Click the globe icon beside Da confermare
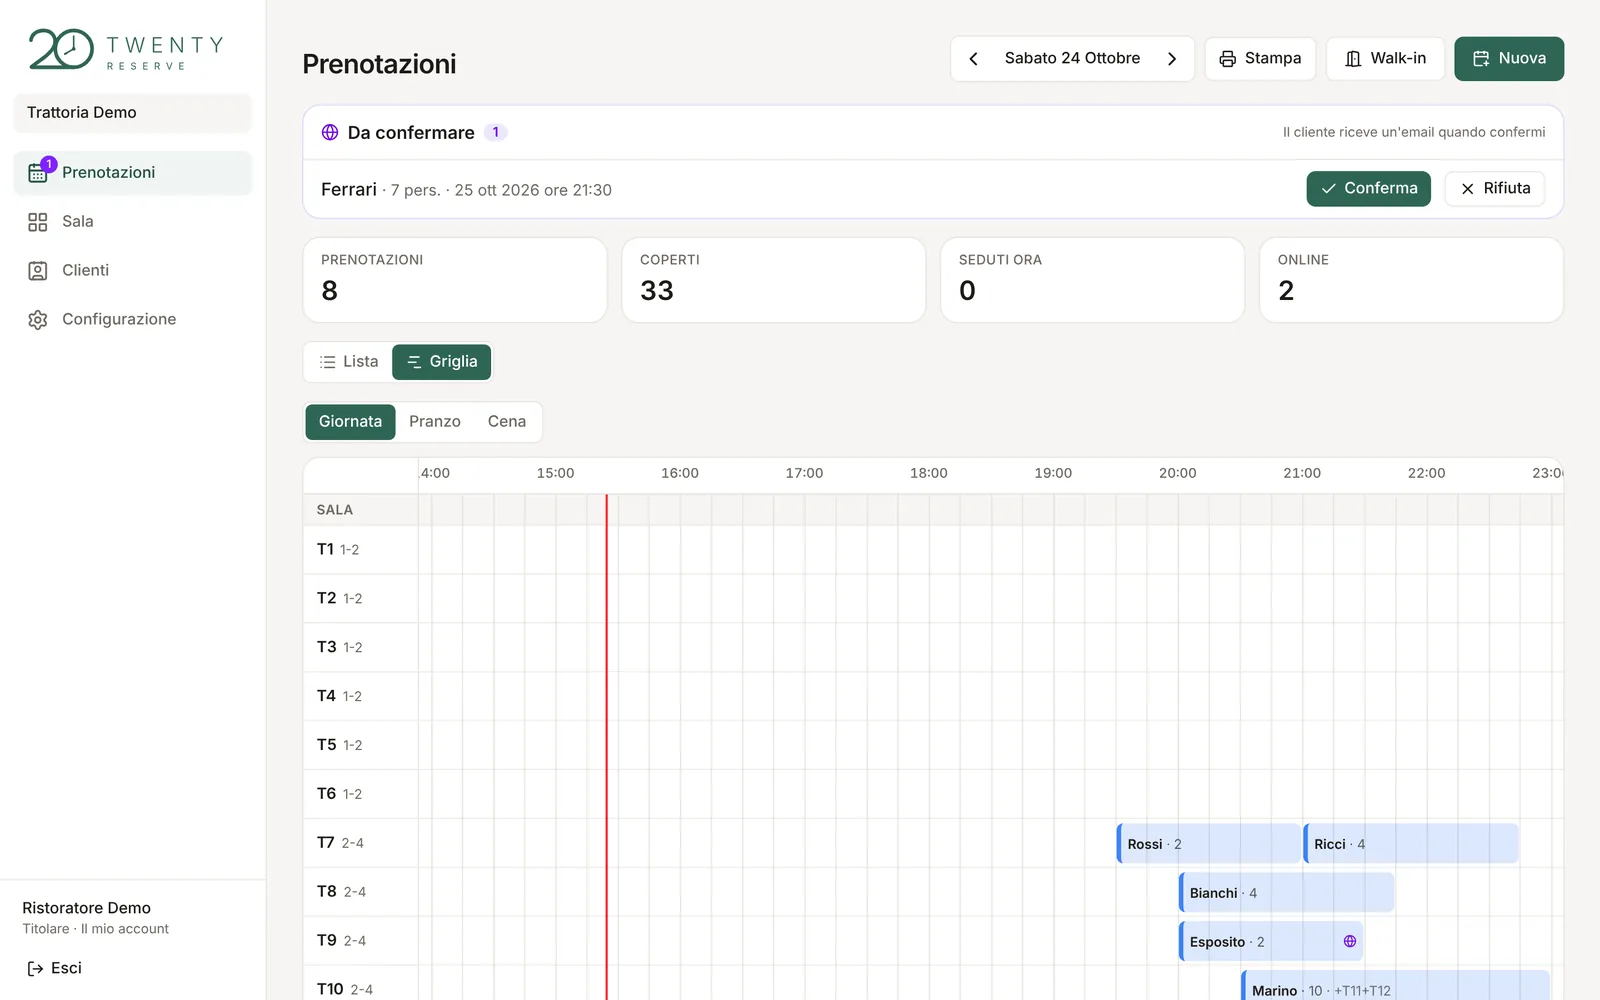1600x1000 pixels. (x=330, y=132)
